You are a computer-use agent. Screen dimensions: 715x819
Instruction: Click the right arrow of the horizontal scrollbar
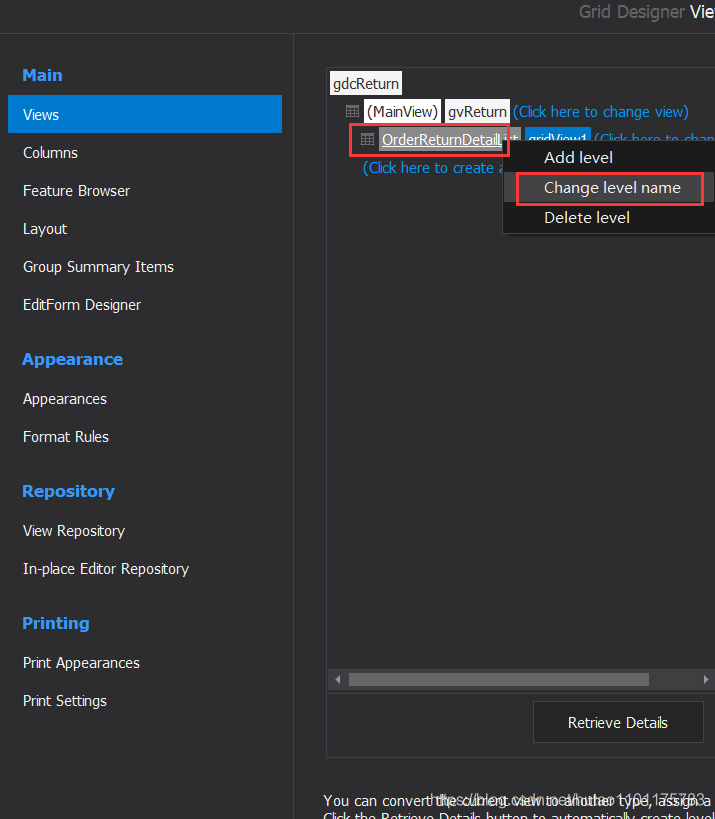pos(704,679)
